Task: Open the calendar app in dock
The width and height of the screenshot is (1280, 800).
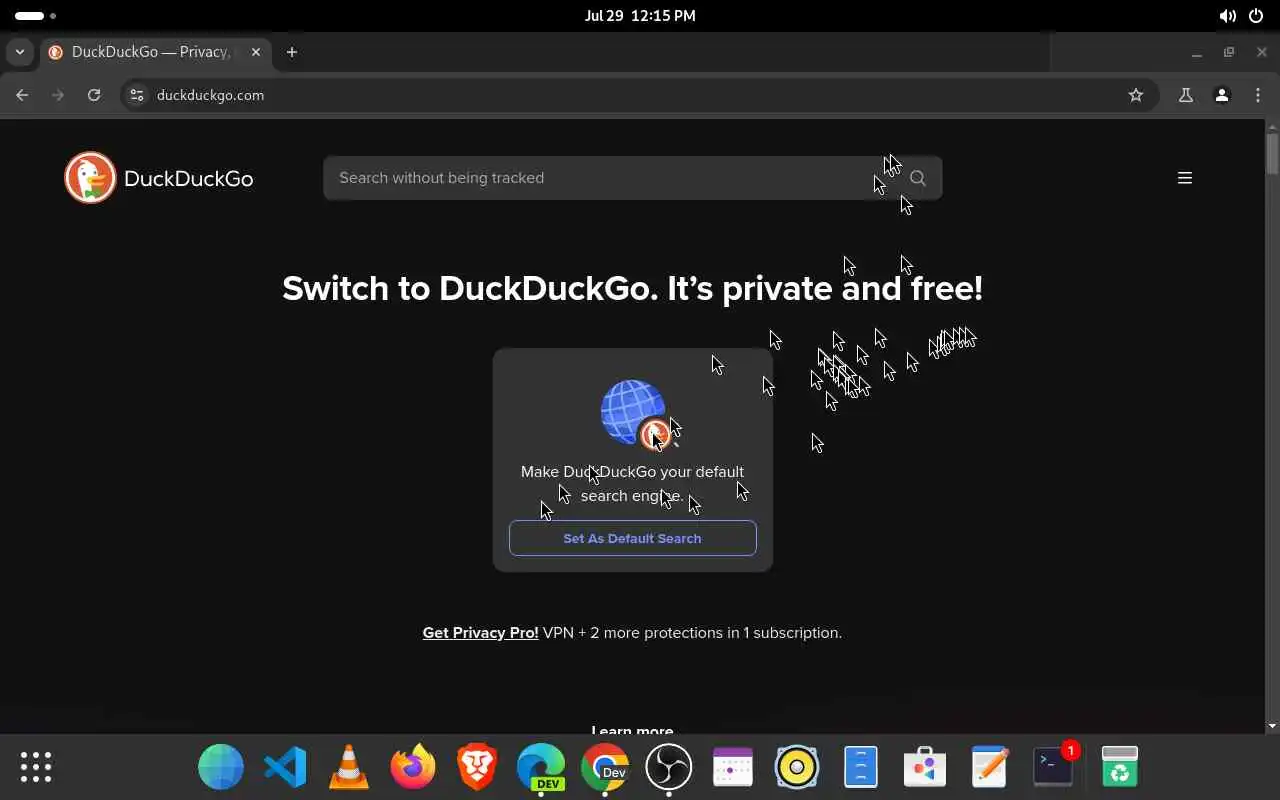Action: pyautogui.click(x=733, y=767)
